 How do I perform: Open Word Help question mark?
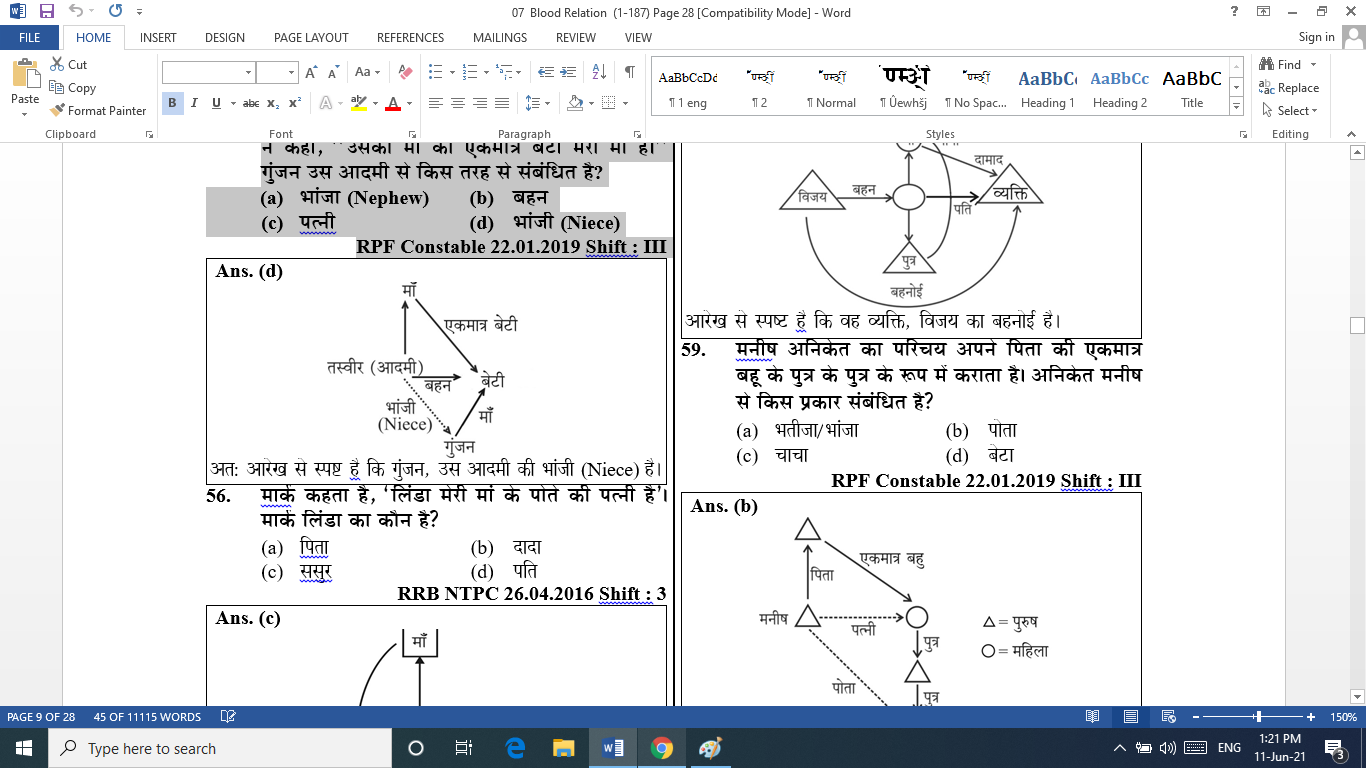tap(1234, 11)
